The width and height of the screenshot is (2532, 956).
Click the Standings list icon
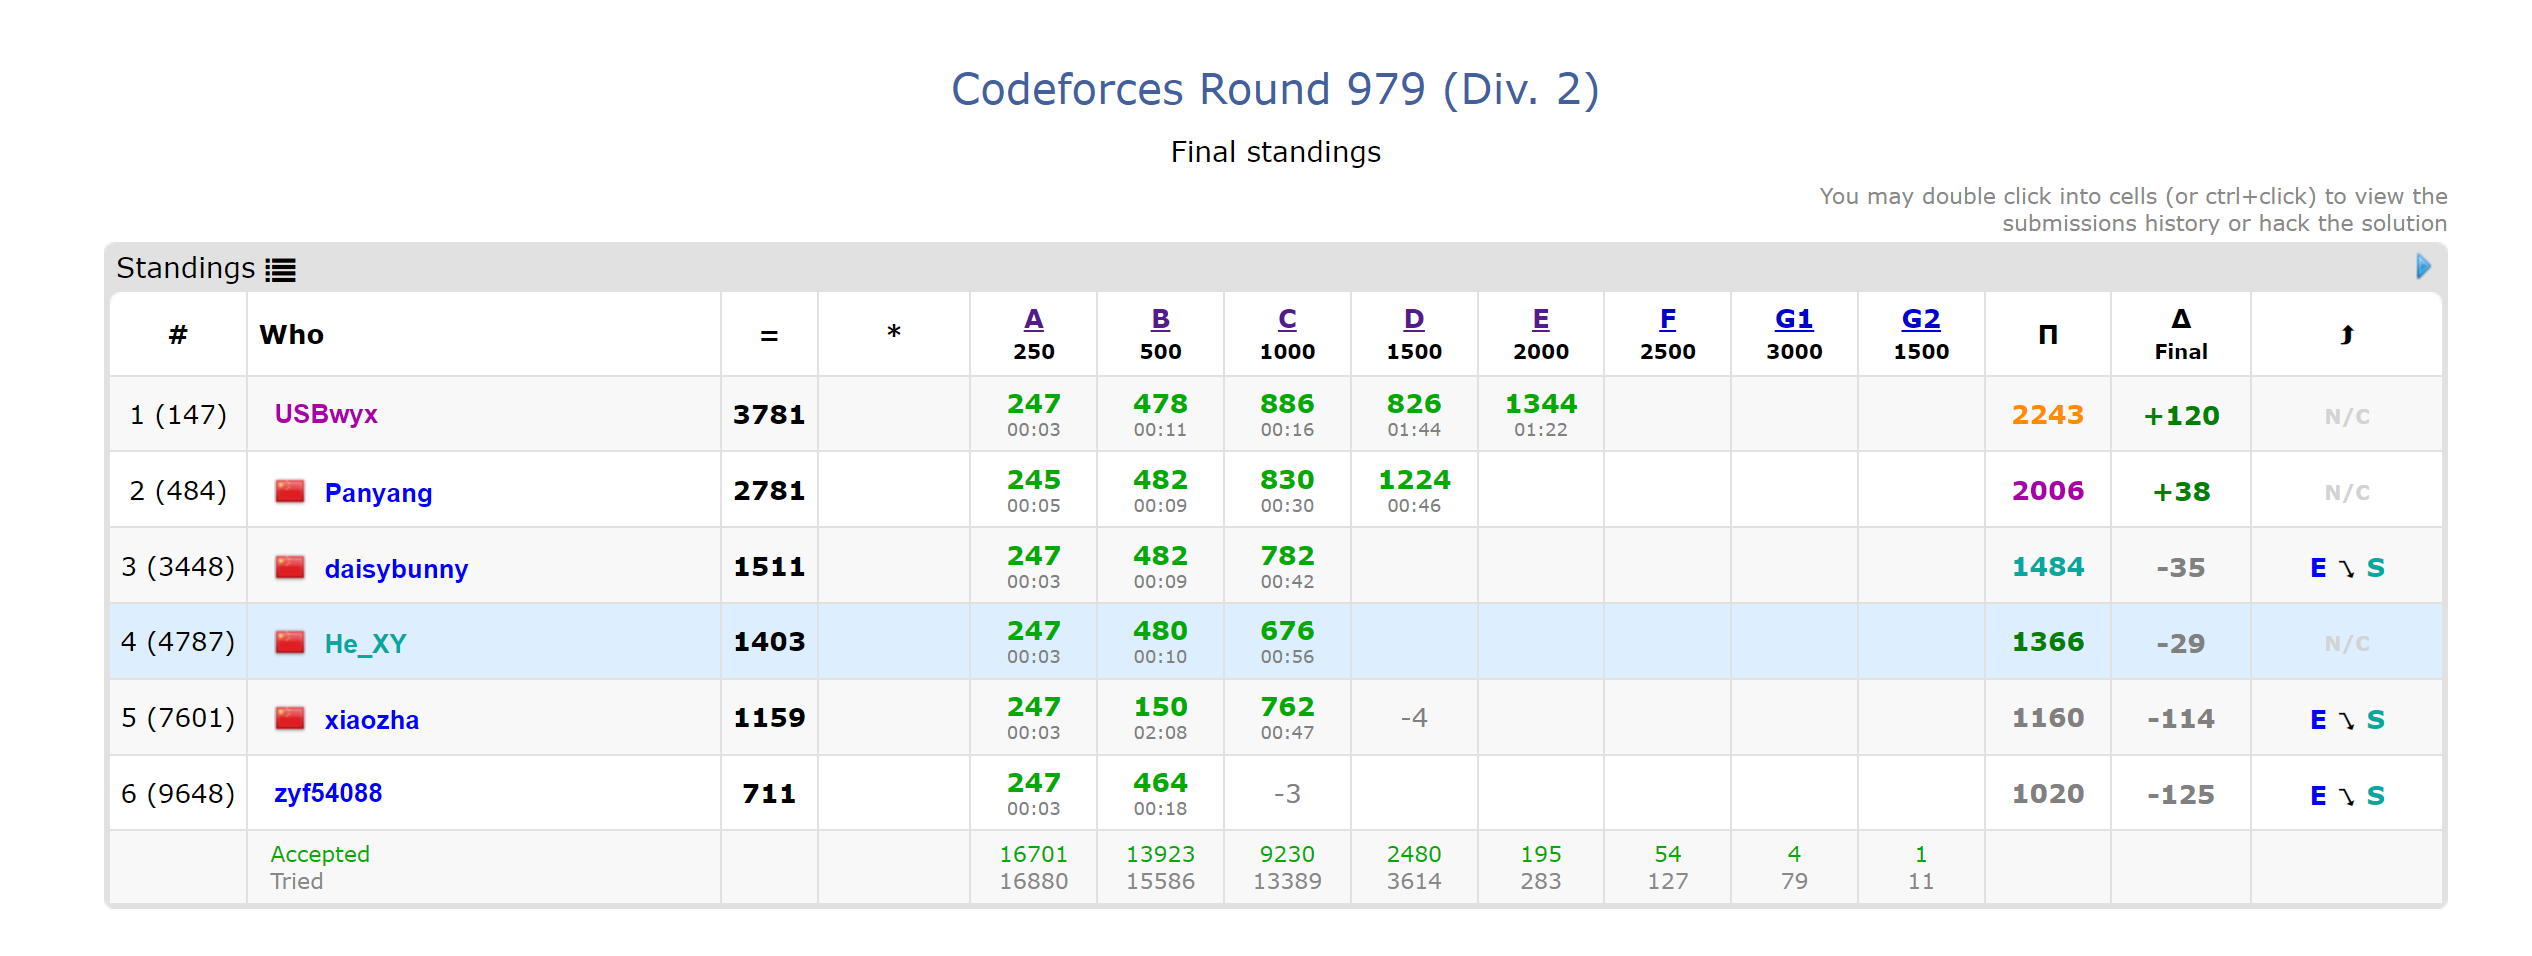pos(280,270)
